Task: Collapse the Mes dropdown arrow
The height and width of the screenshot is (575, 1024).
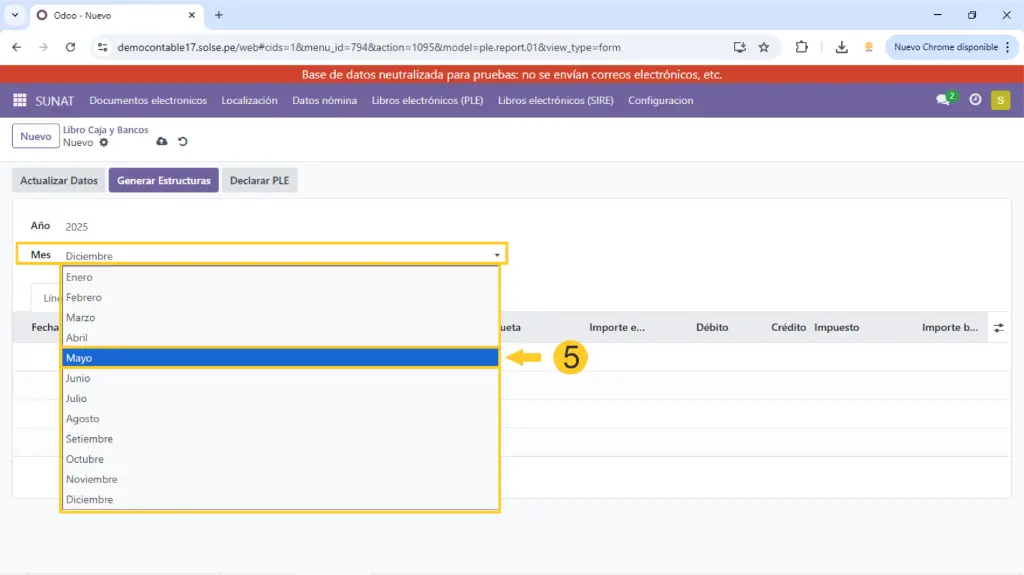Action: point(497,256)
